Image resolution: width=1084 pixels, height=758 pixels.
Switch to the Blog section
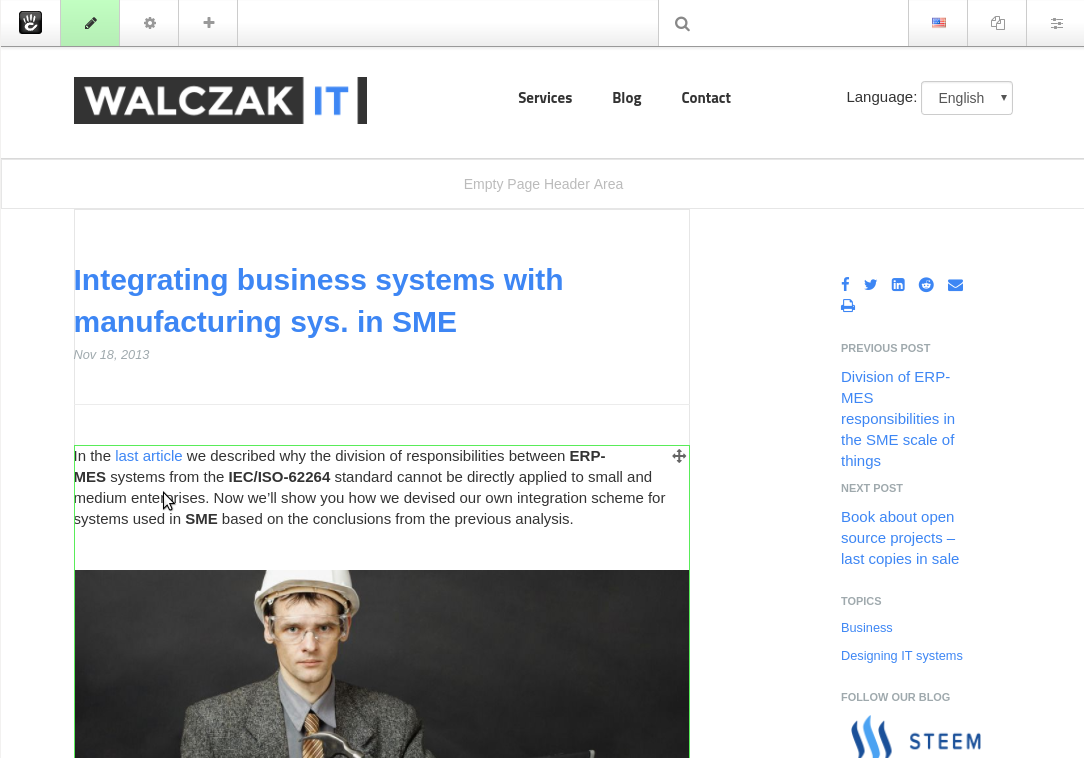[x=626, y=98]
